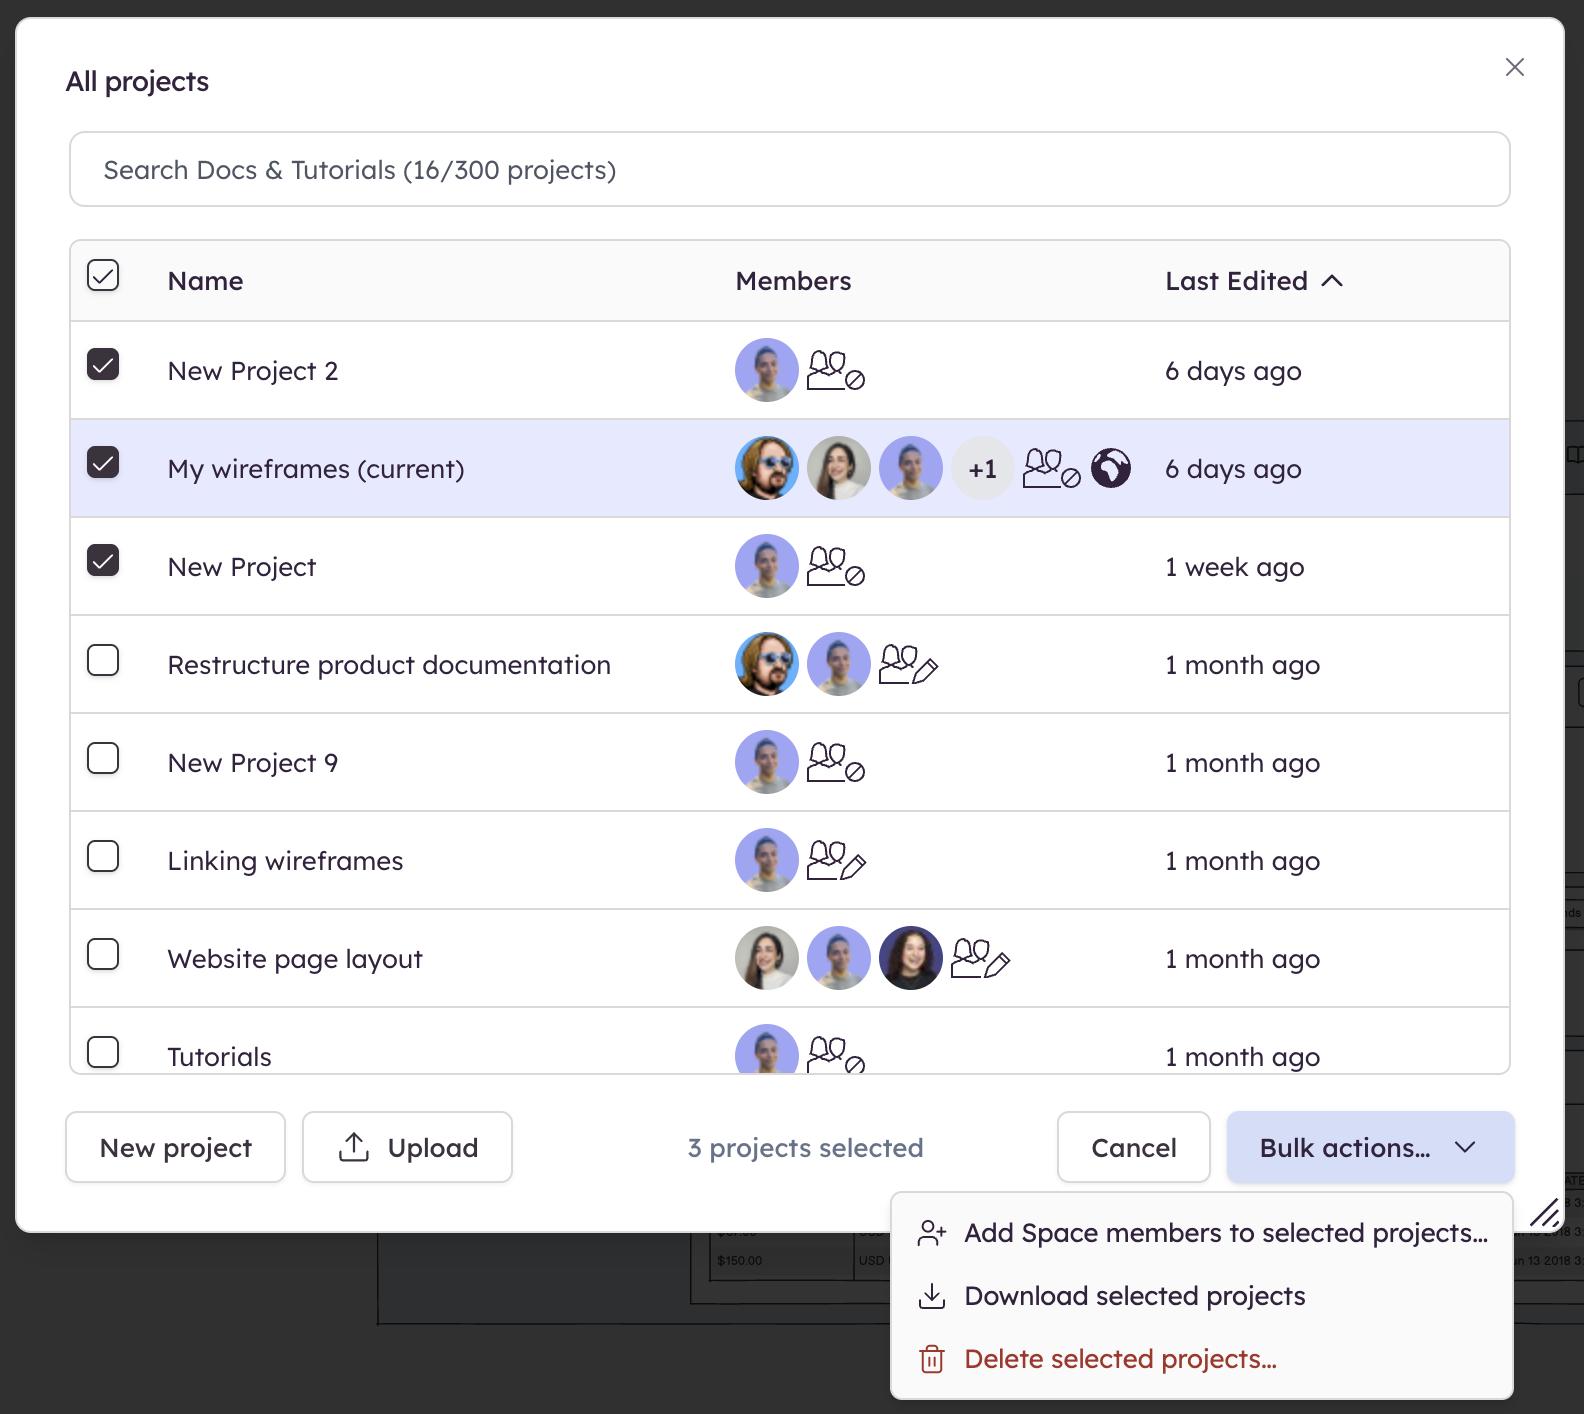Click the members edit icon for Linking wireframes
1584x1414 pixels.
[x=835, y=861]
